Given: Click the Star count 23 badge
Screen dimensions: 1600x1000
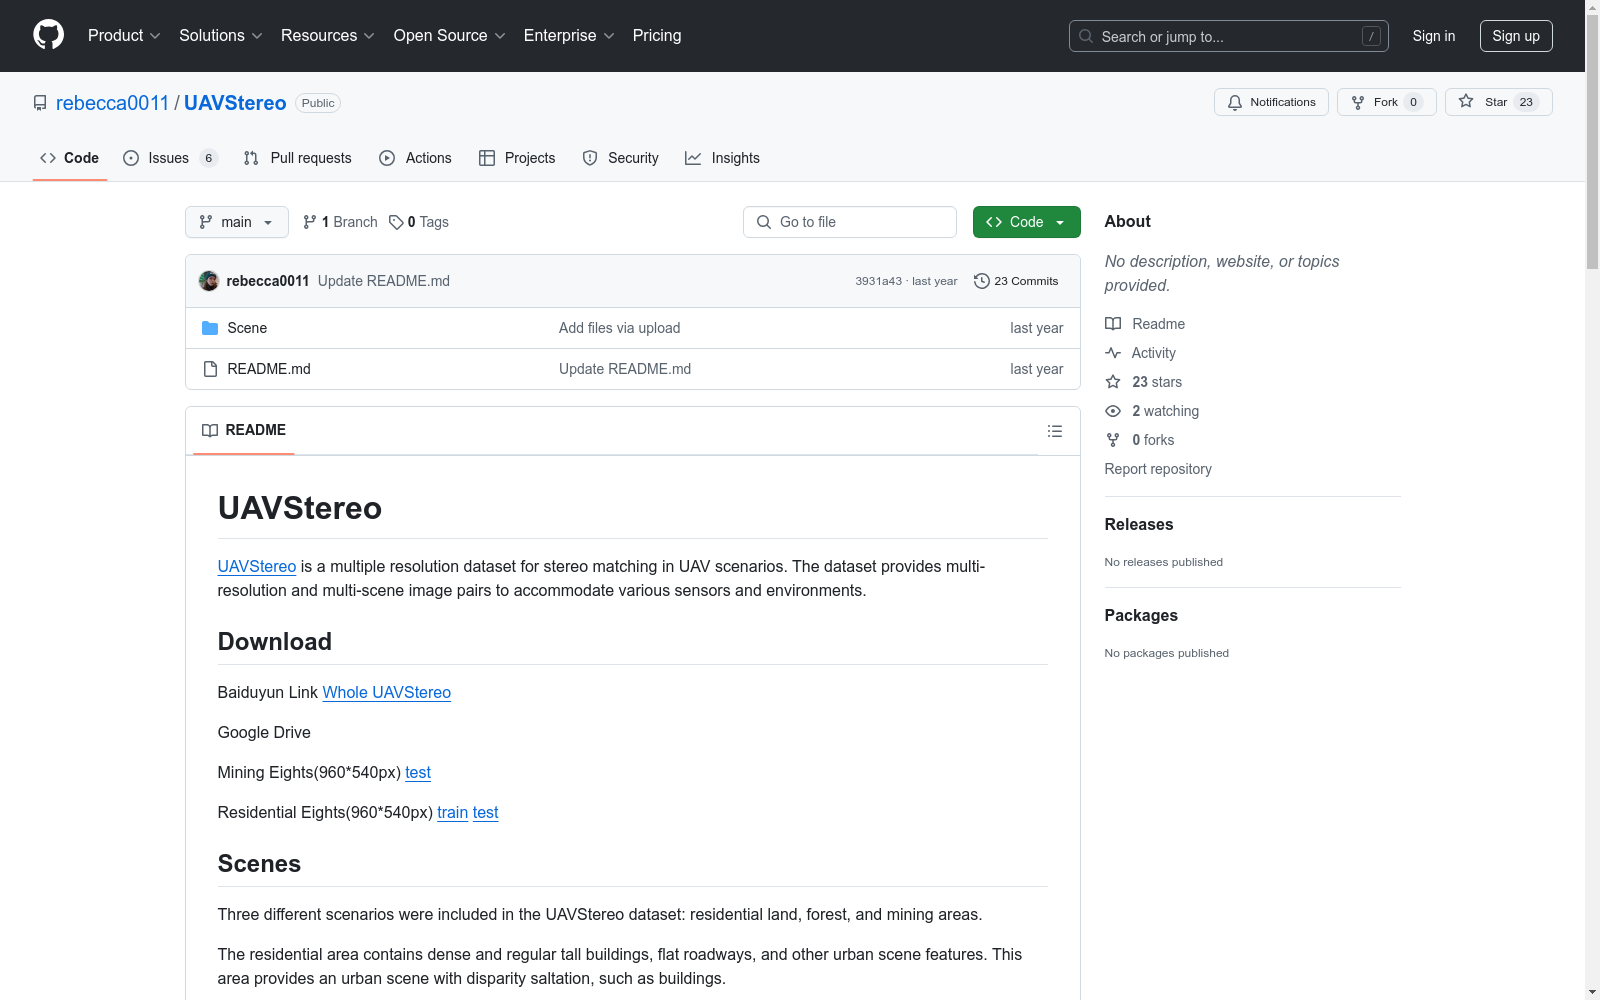Looking at the screenshot, I should pos(1526,102).
